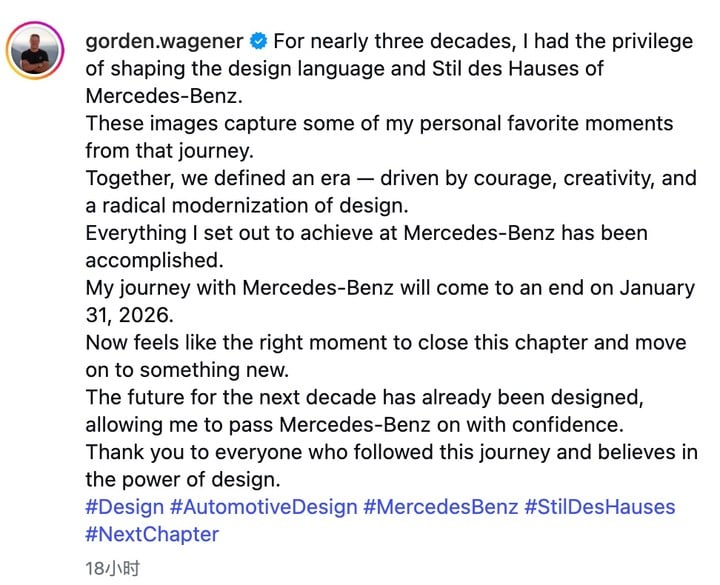Click the word "accomplished."

[150, 261]
